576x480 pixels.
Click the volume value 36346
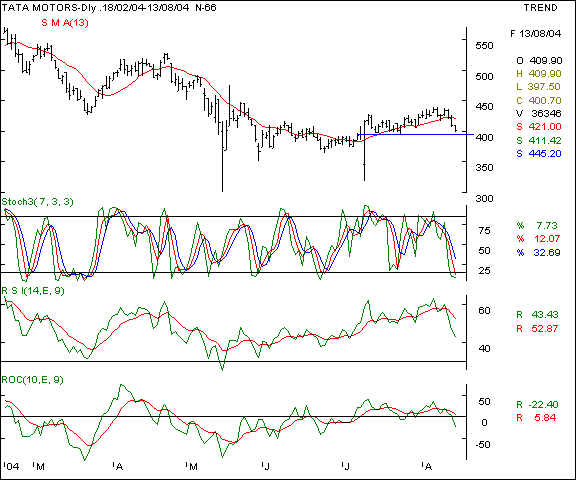546,113
